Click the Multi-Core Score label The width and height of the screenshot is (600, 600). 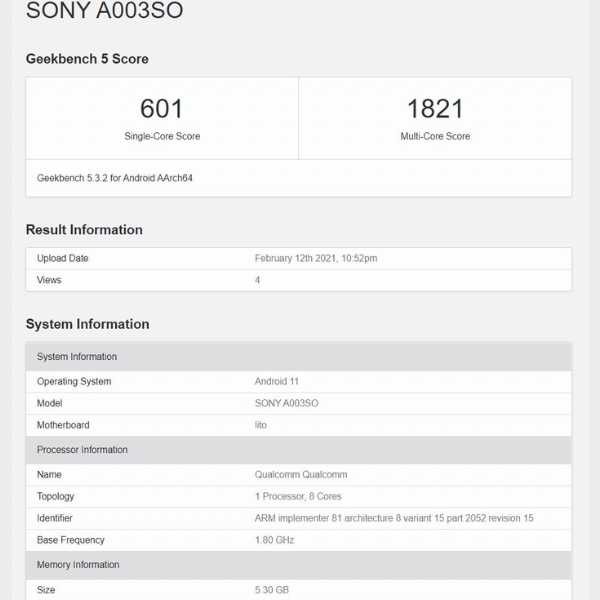point(435,136)
